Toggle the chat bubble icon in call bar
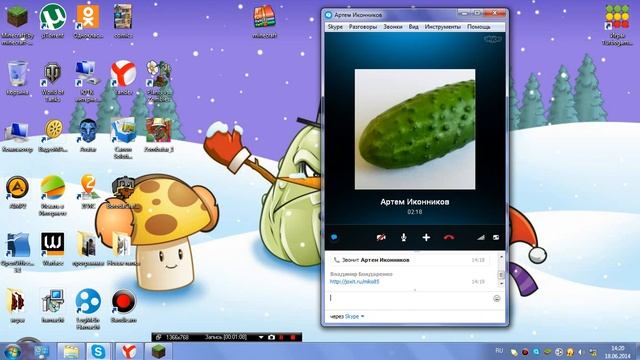640x360 pixels. pos(334,237)
